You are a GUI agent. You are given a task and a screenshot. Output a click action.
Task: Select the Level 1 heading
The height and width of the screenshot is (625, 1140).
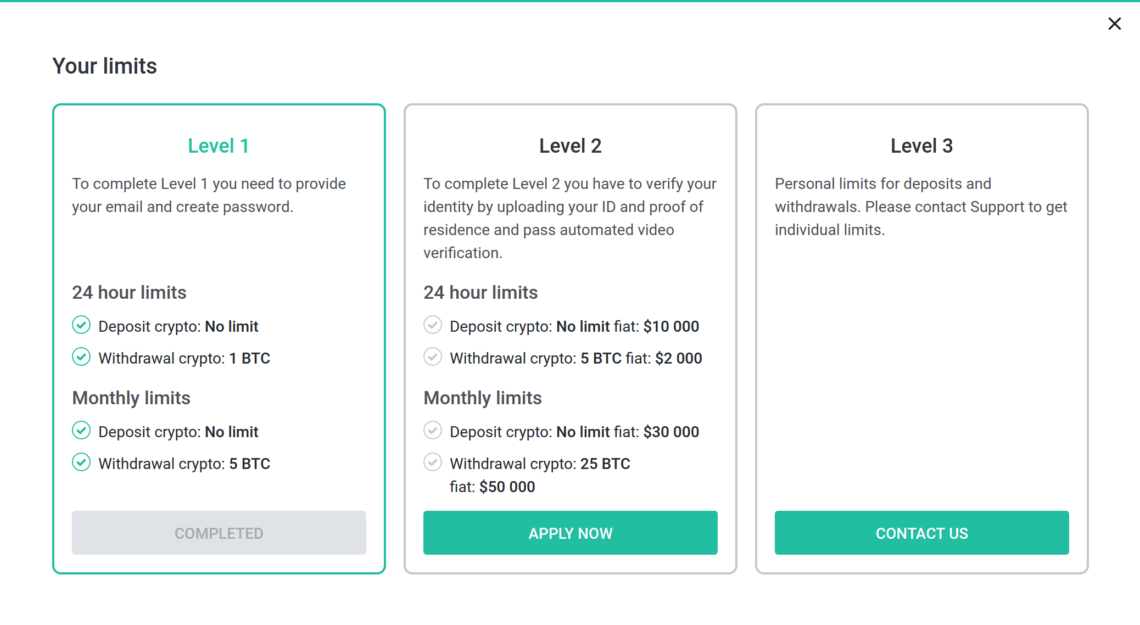tap(218, 146)
